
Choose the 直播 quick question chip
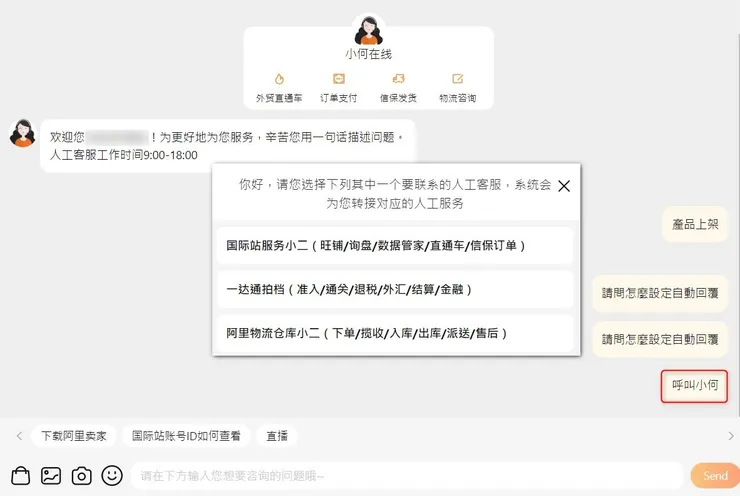[277, 436]
